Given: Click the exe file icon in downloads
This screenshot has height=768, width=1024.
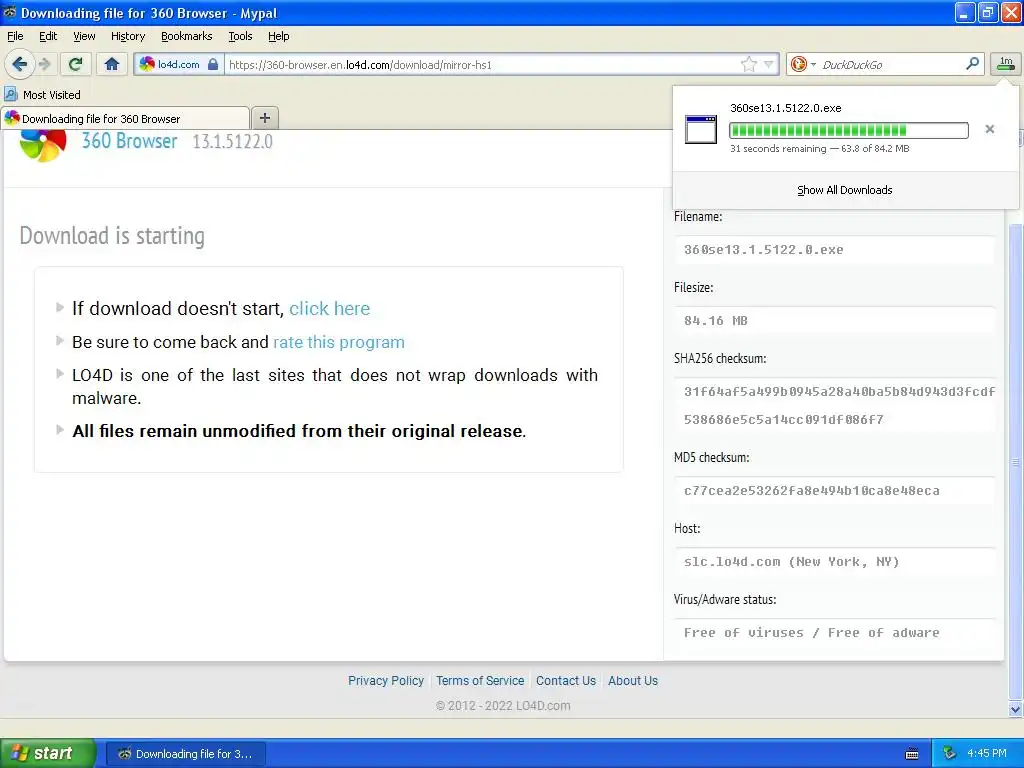Looking at the screenshot, I should pyautogui.click(x=701, y=129).
